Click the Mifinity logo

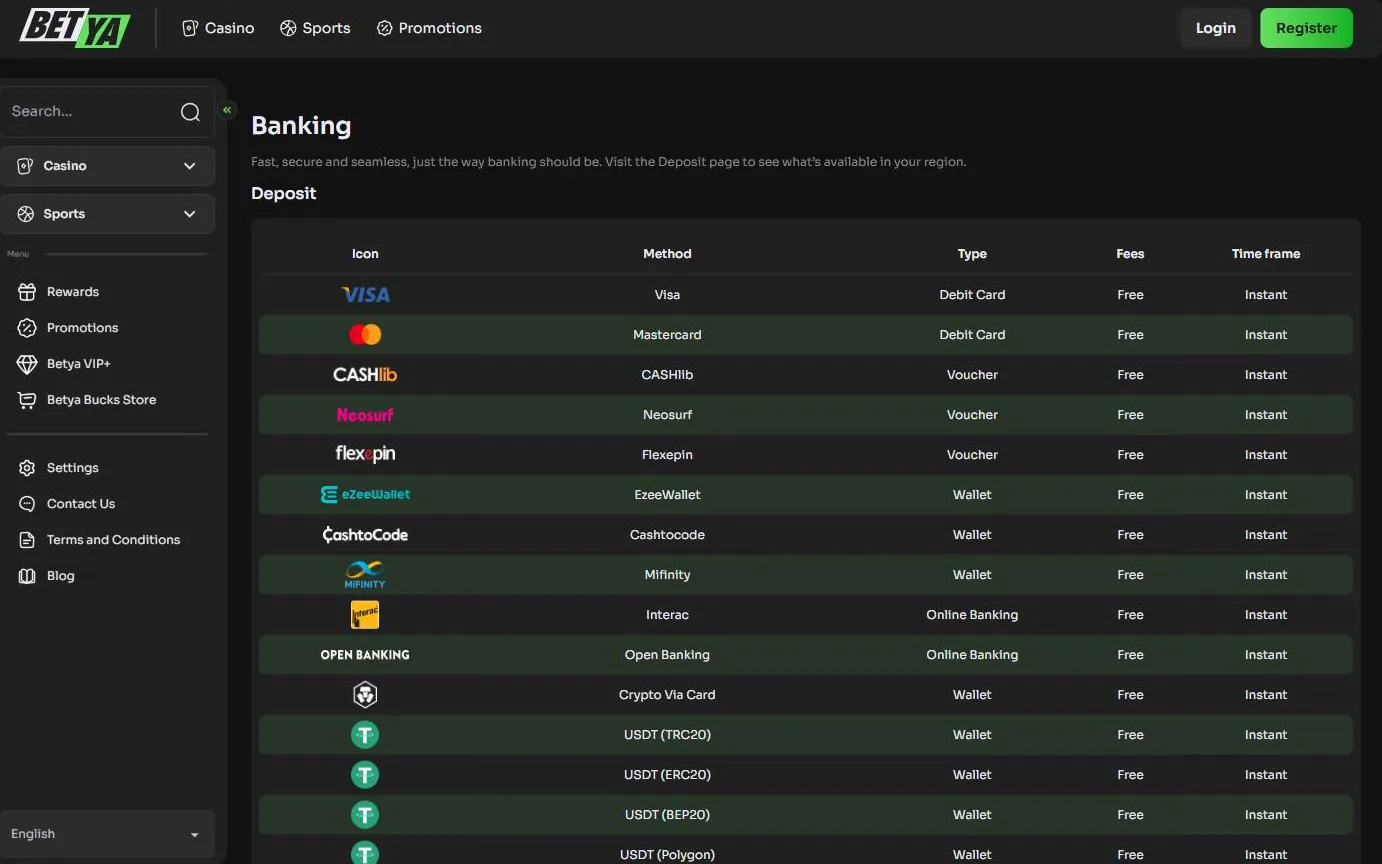pos(365,575)
